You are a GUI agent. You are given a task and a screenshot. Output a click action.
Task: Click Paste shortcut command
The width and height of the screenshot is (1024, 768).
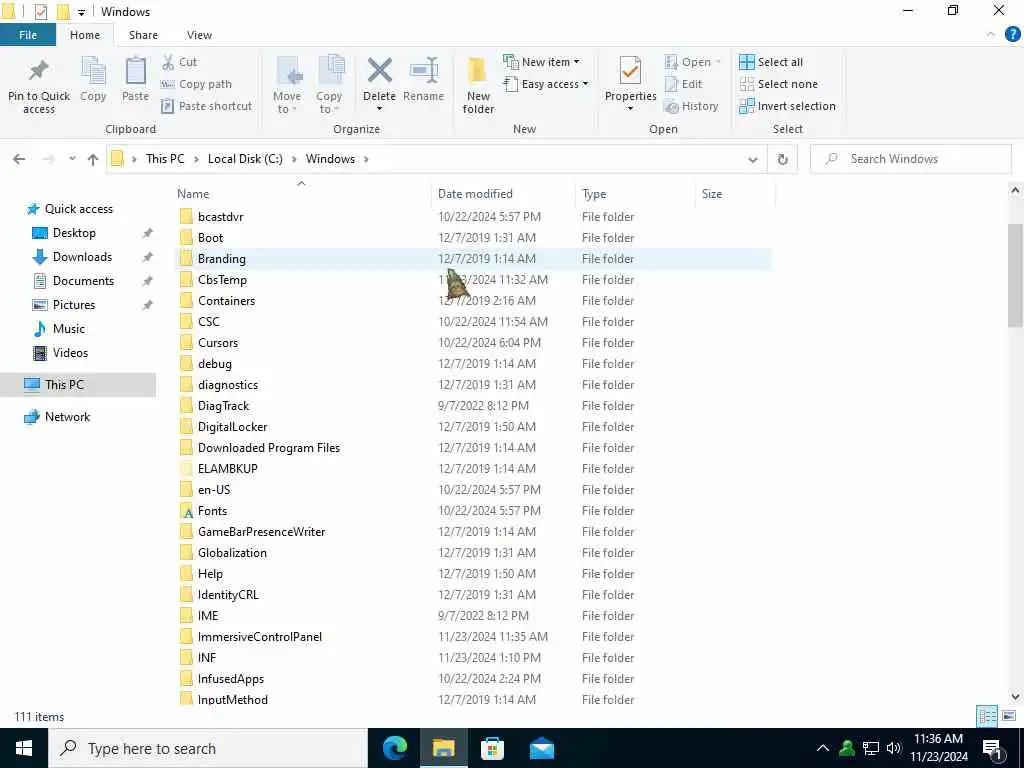[x=206, y=106]
